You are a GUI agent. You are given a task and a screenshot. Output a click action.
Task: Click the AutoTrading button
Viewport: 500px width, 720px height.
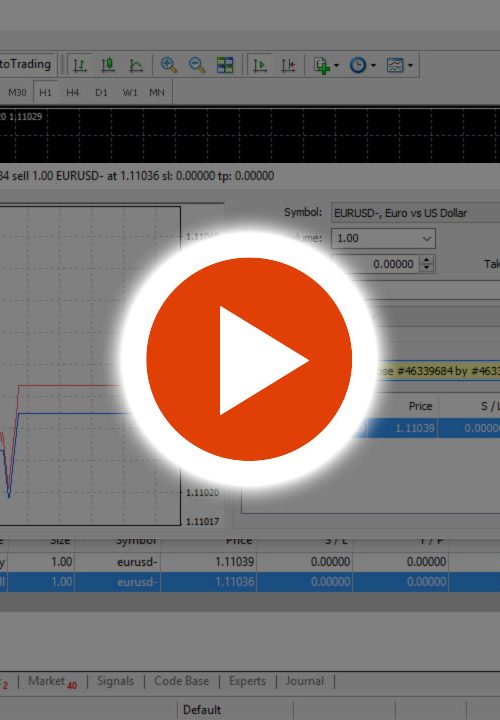click(26, 64)
